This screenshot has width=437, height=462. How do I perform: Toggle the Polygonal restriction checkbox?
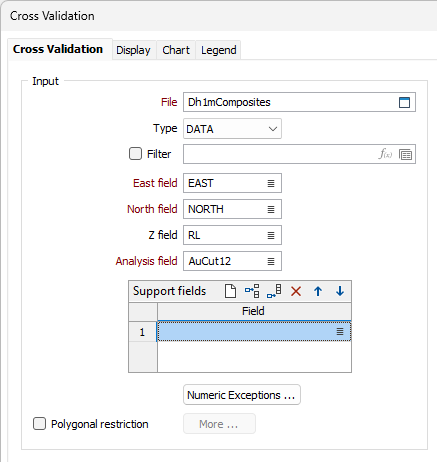[39, 424]
